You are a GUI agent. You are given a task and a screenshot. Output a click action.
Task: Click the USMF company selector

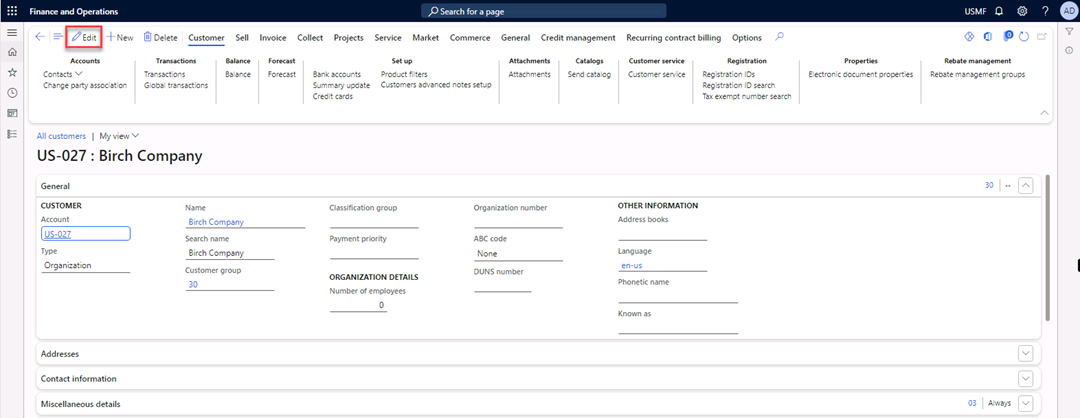tap(975, 11)
